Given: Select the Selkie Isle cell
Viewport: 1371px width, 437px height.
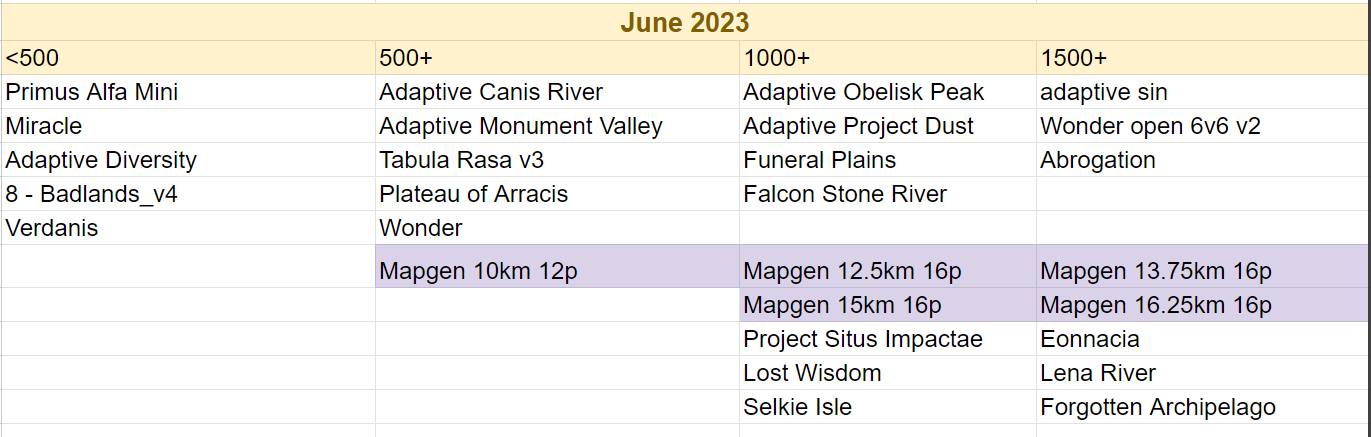Looking at the screenshot, I should click(x=888, y=407).
